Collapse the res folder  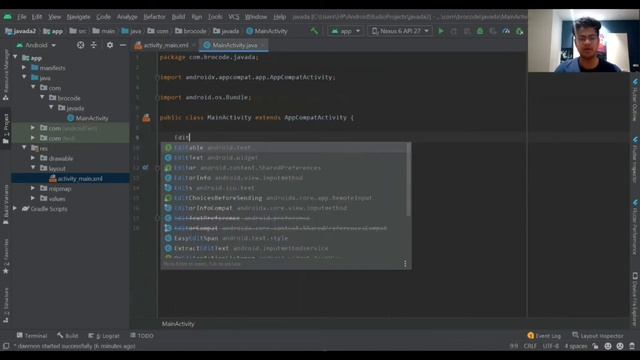[24, 148]
